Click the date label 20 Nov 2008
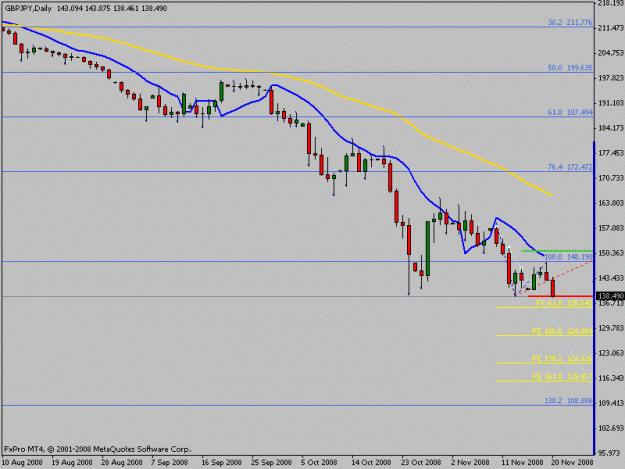 [572, 462]
